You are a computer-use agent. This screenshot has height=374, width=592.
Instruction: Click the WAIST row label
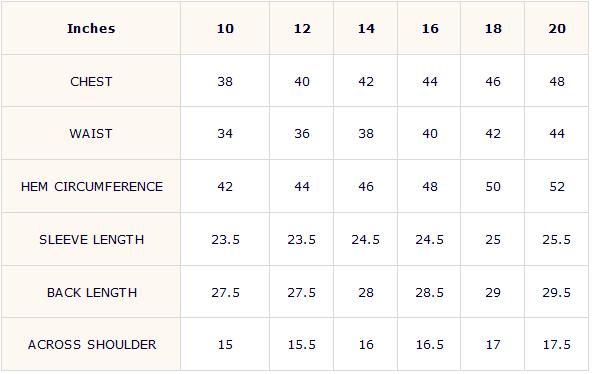click(x=91, y=134)
